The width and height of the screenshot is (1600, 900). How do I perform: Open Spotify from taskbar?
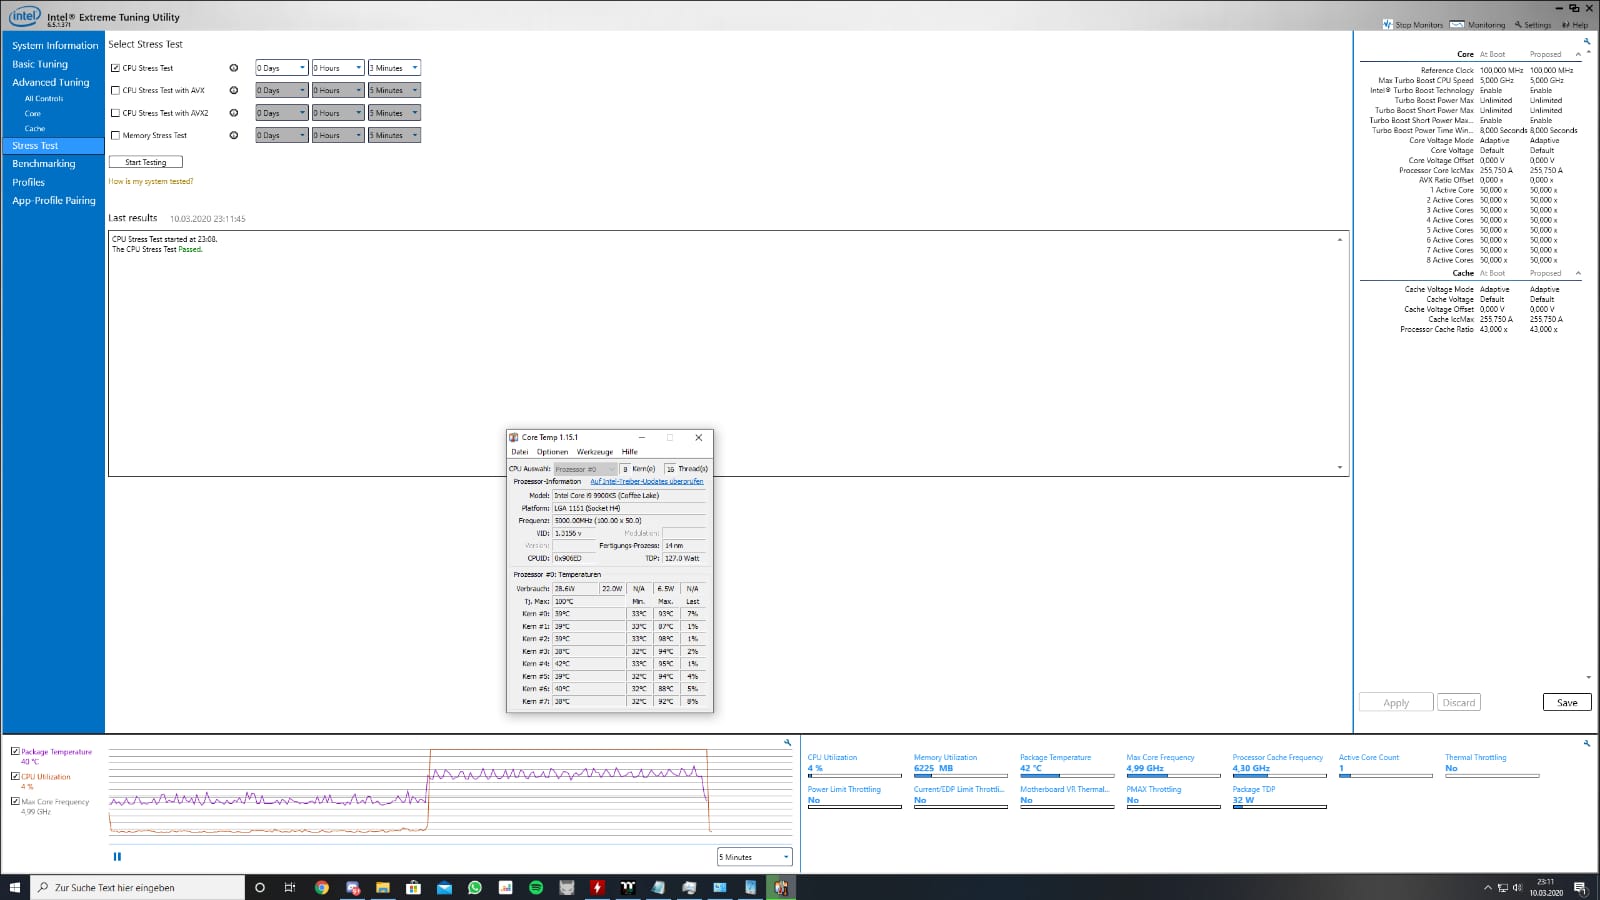(536, 887)
